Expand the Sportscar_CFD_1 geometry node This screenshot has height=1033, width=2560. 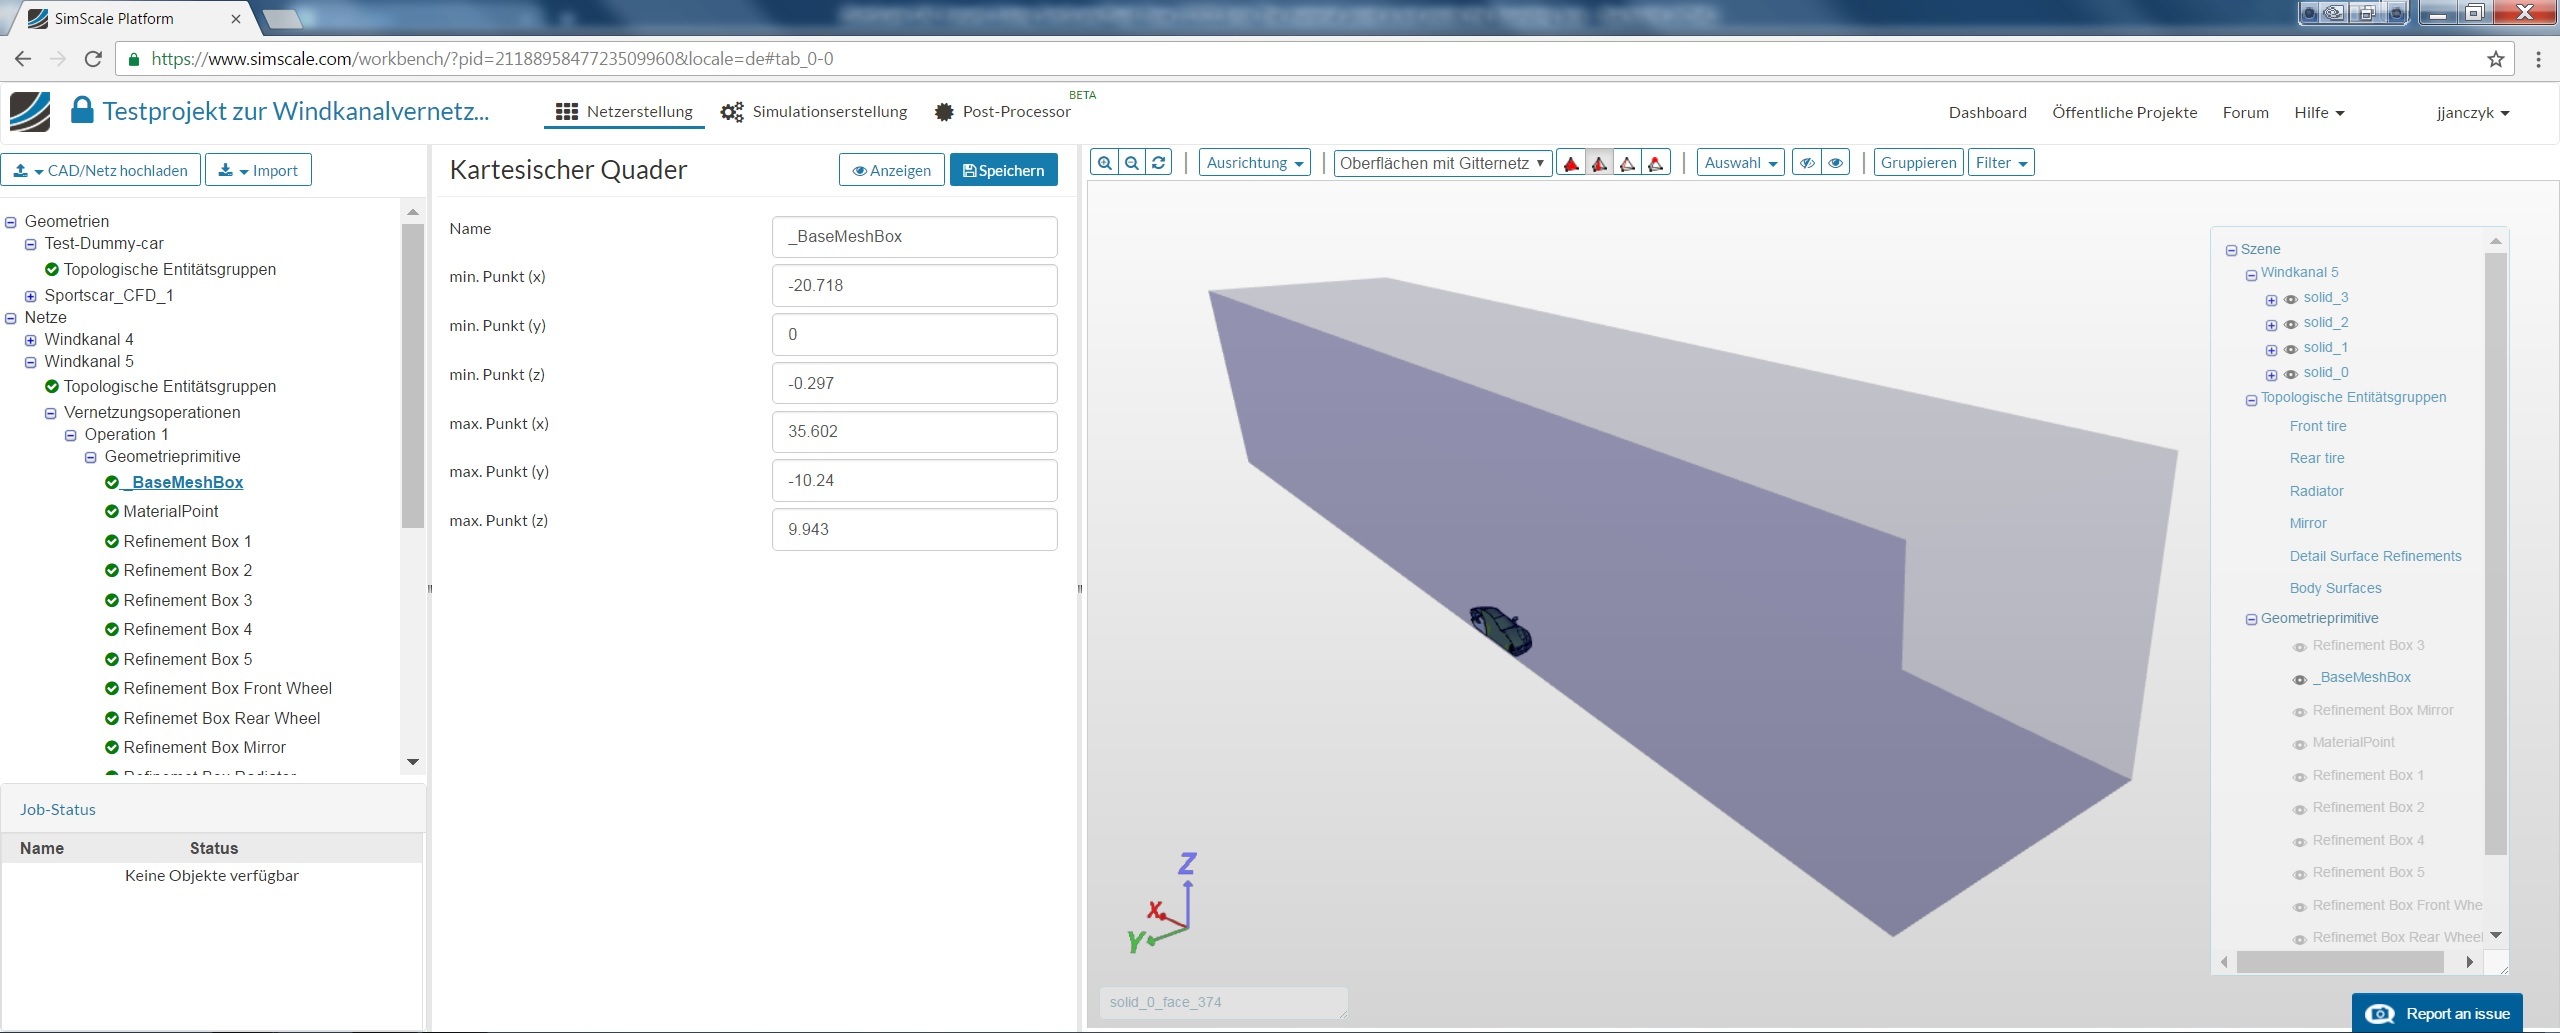(31, 296)
